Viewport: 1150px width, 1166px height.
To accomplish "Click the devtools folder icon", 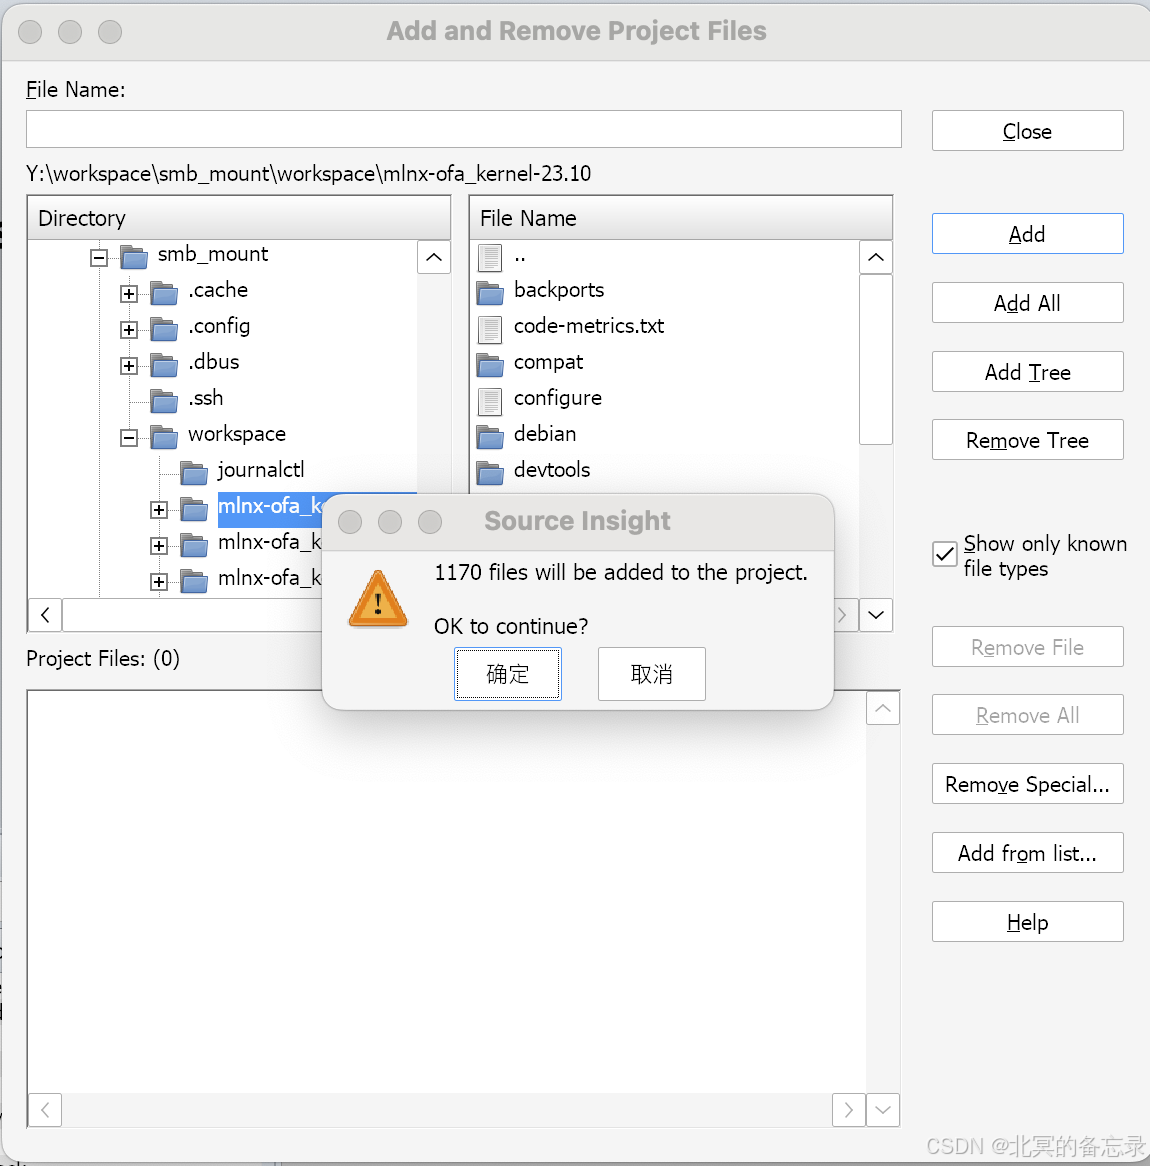I will click(x=490, y=473).
